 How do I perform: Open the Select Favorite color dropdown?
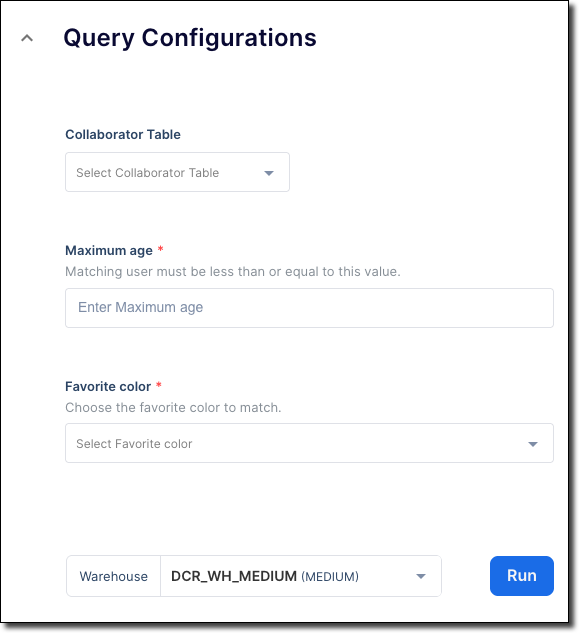pos(309,443)
